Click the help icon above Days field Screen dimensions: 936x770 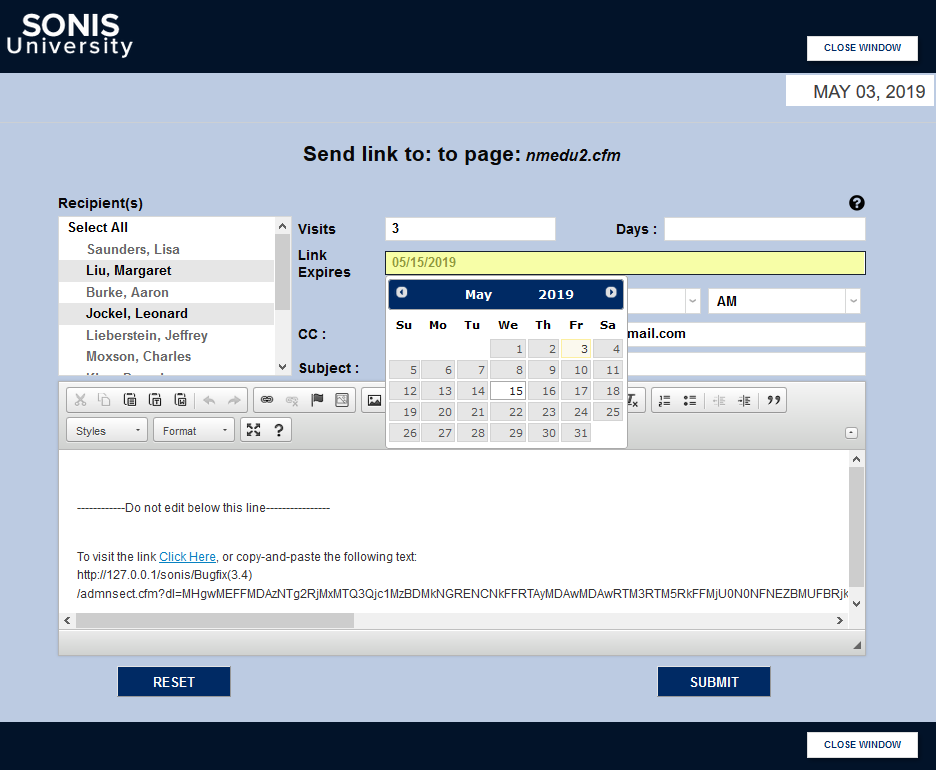(857, 203)
